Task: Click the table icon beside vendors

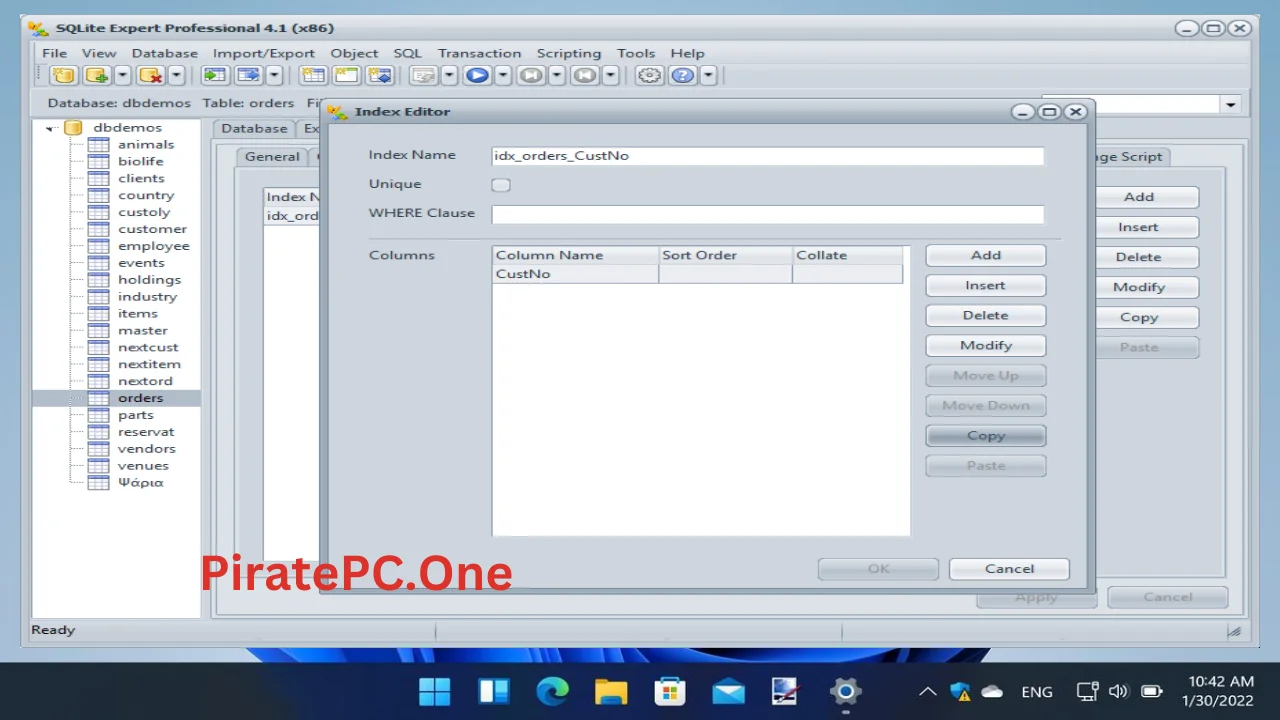Action: 98,449
